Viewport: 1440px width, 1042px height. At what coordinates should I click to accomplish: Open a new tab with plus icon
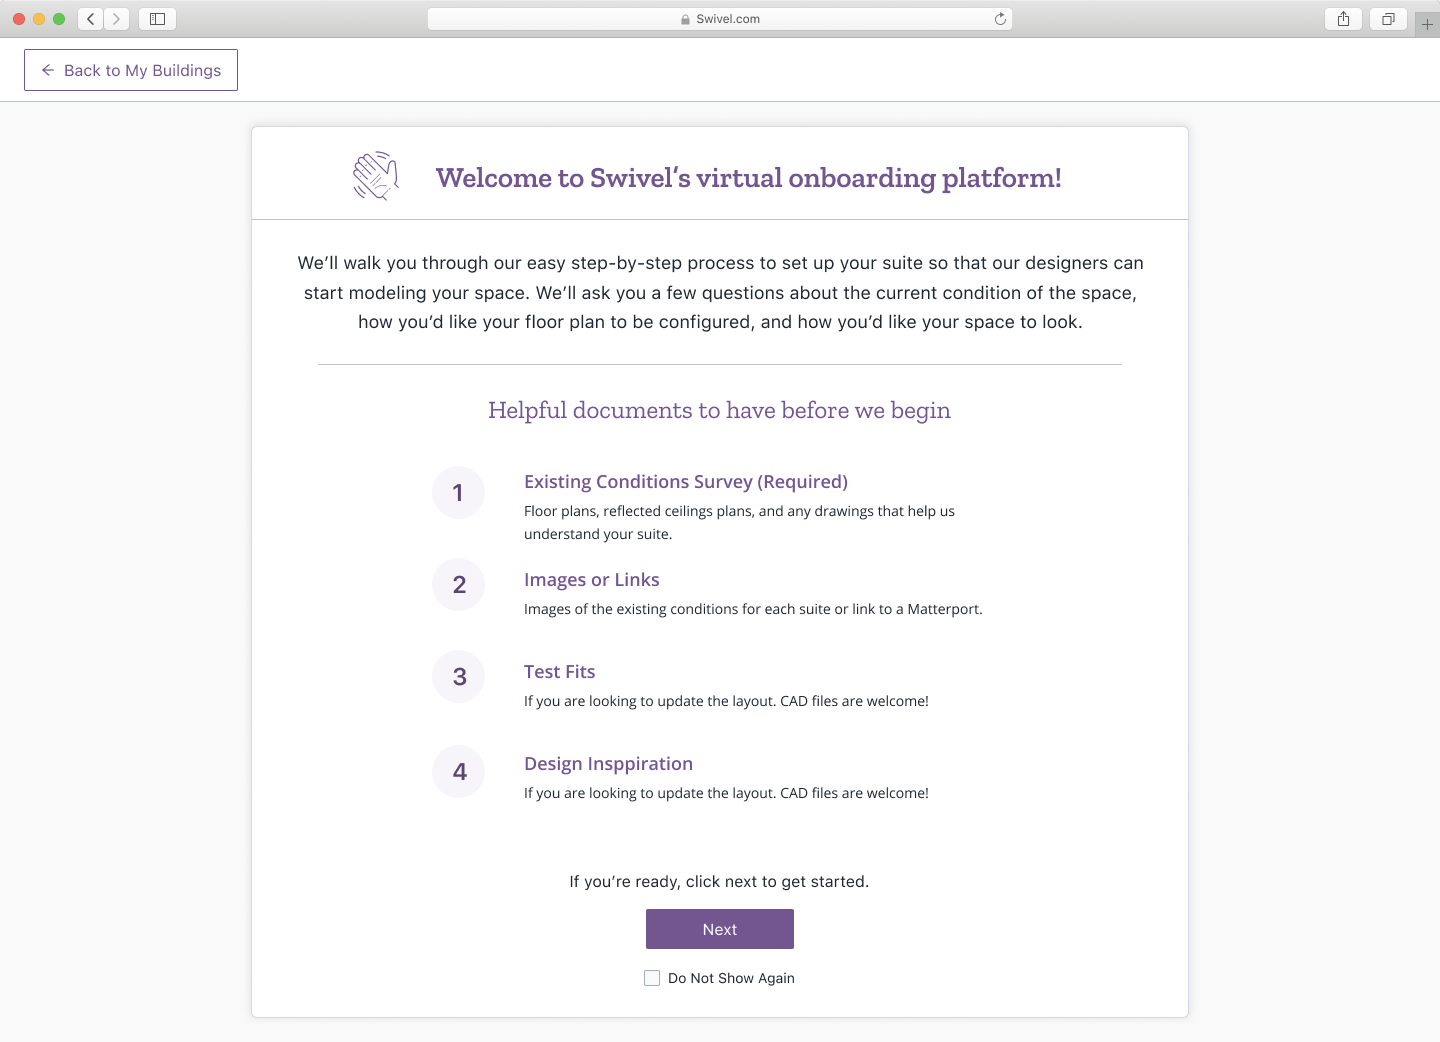pos(1427,24)
